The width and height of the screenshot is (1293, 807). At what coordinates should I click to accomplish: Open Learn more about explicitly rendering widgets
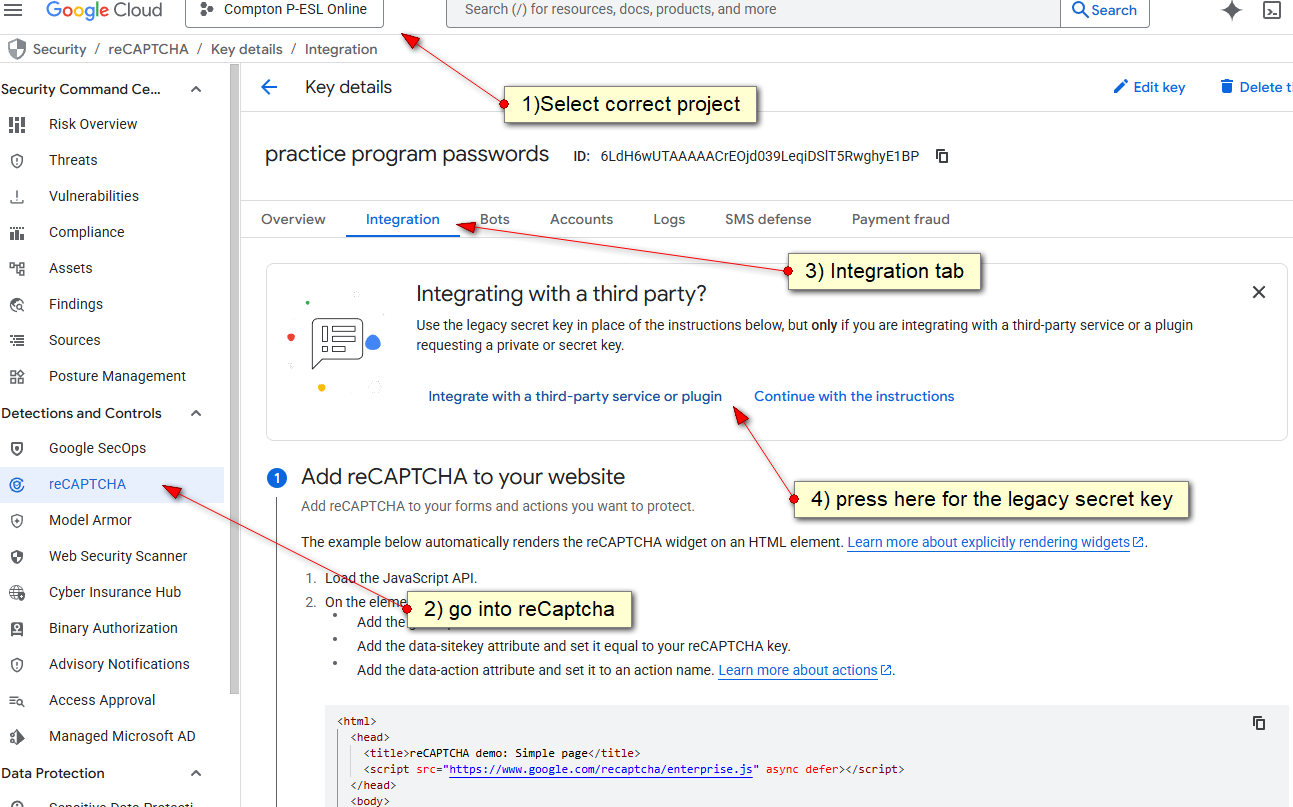click(996, 542)
